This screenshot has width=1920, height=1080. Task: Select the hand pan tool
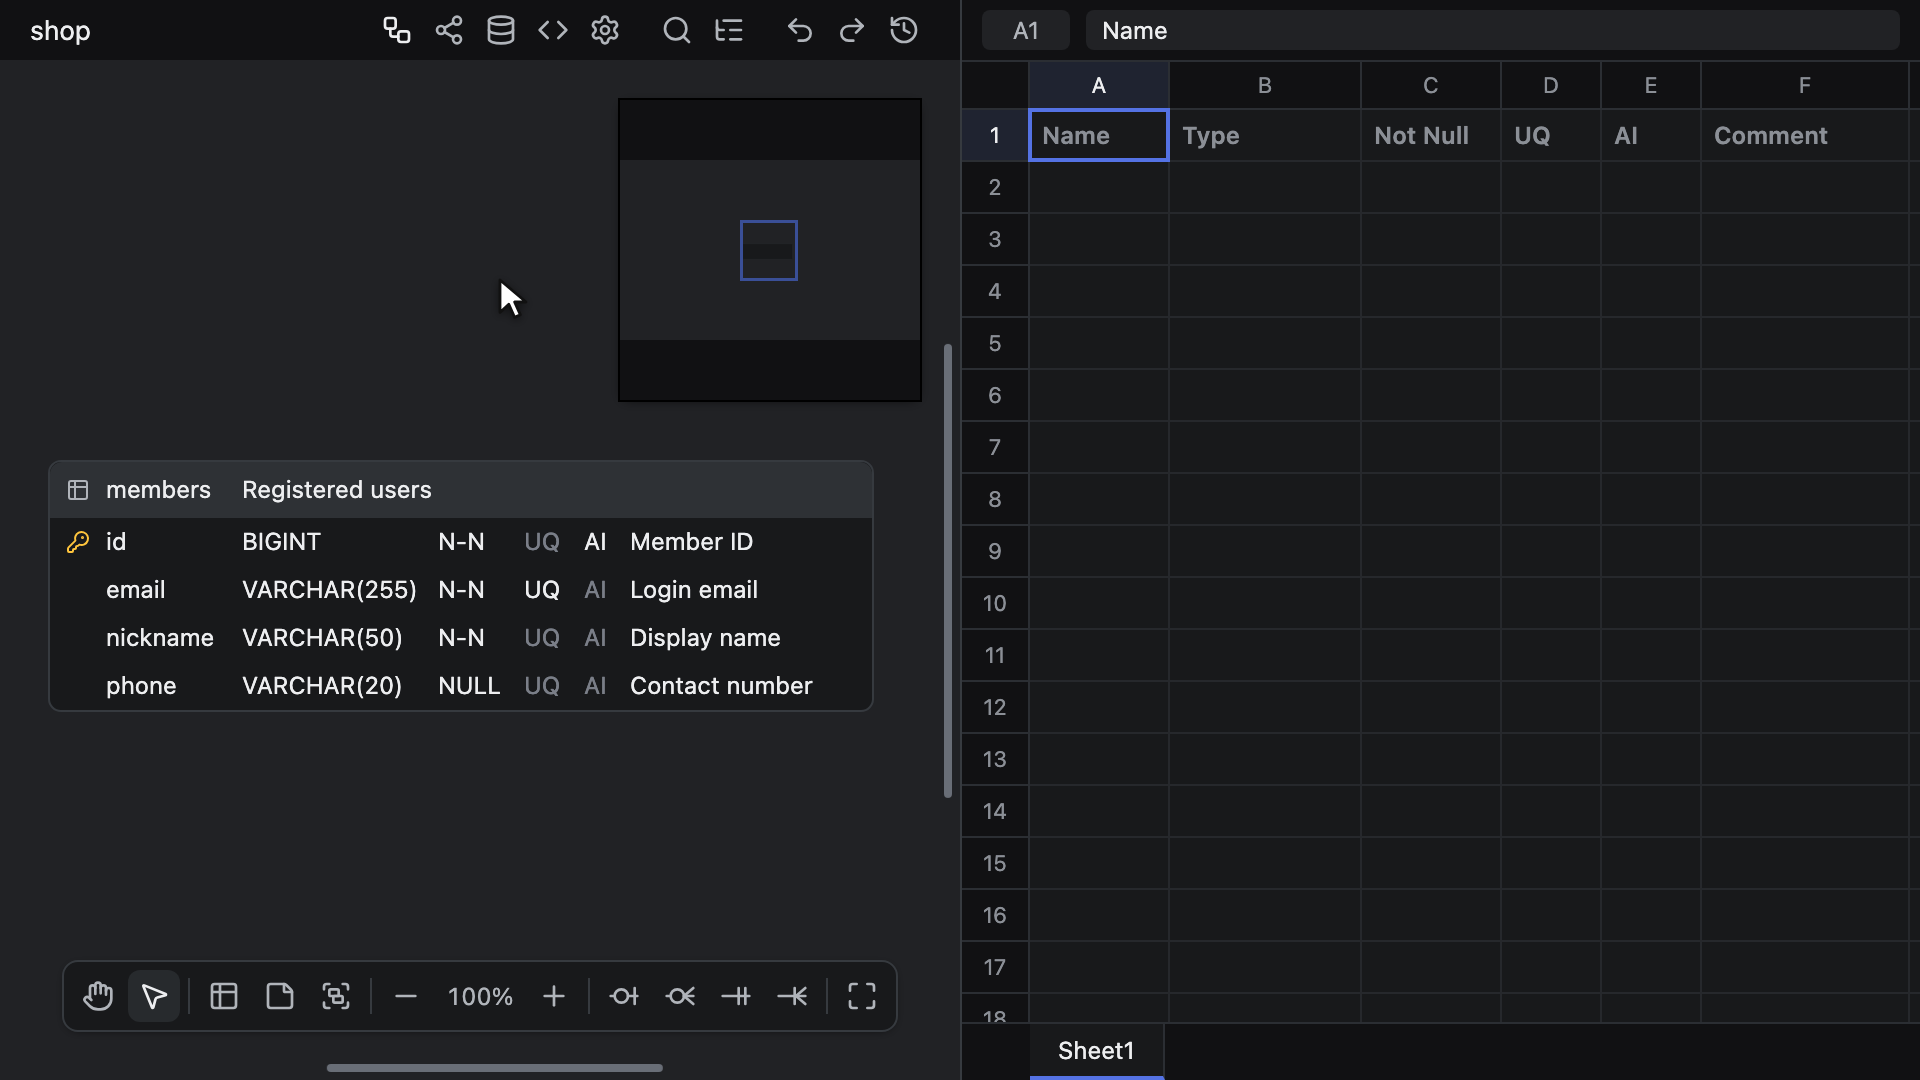pos(98,996)
